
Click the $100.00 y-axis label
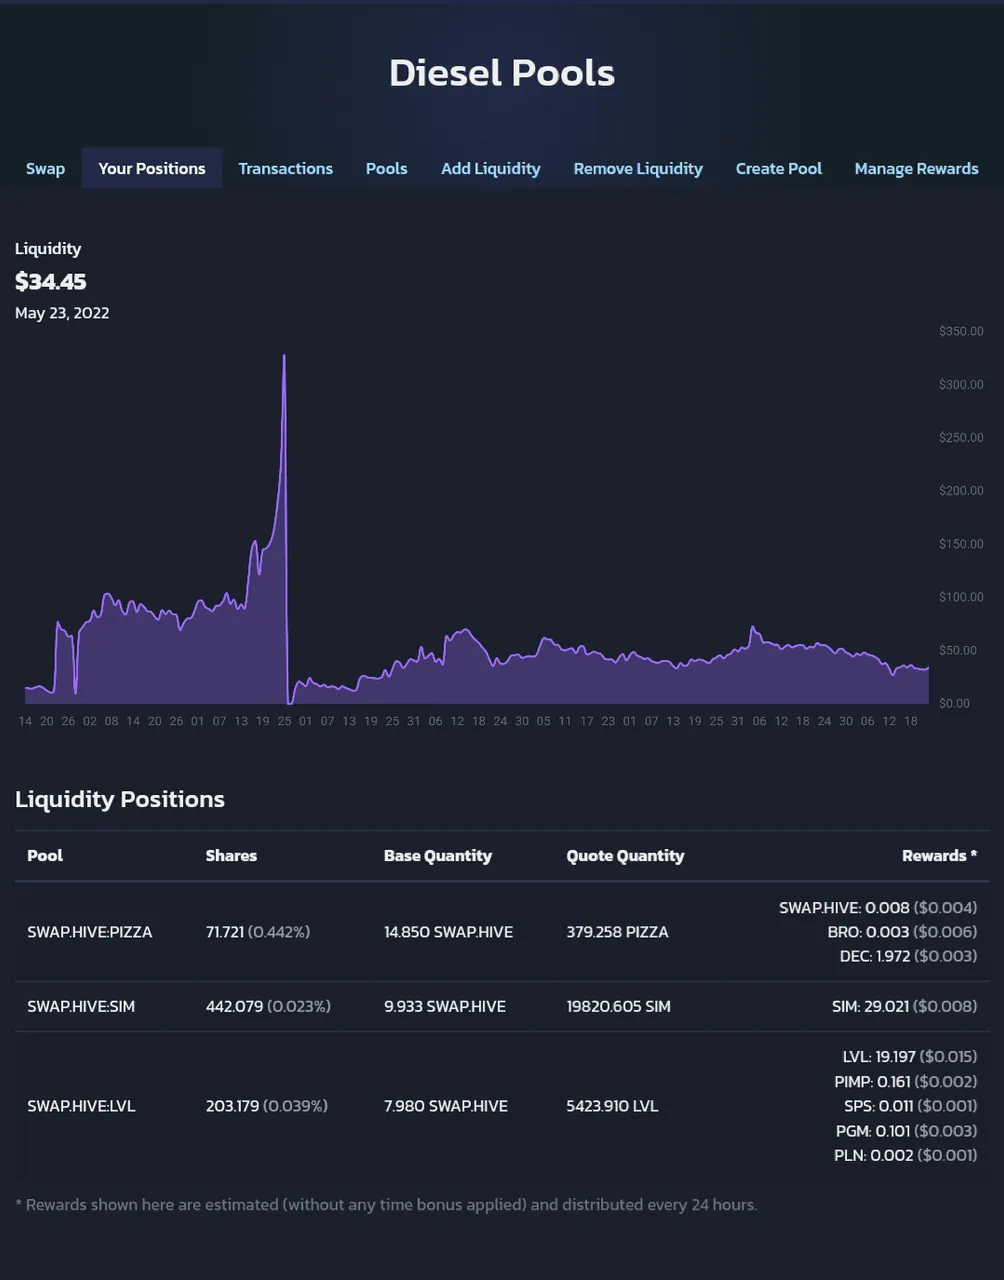coord(961,597)
